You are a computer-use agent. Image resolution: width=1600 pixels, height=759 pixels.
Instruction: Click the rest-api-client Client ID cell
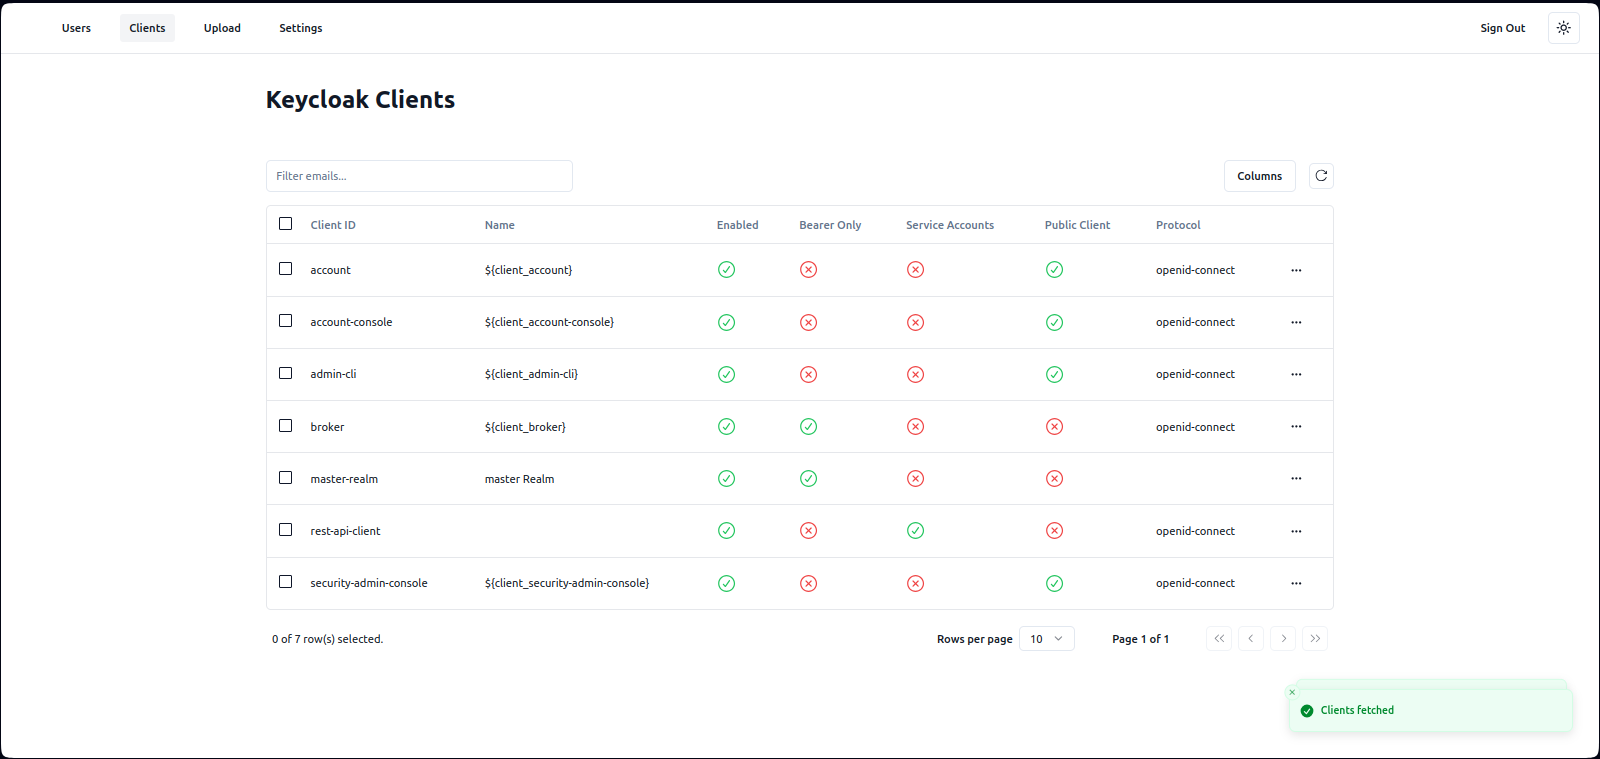coord(345,531)
